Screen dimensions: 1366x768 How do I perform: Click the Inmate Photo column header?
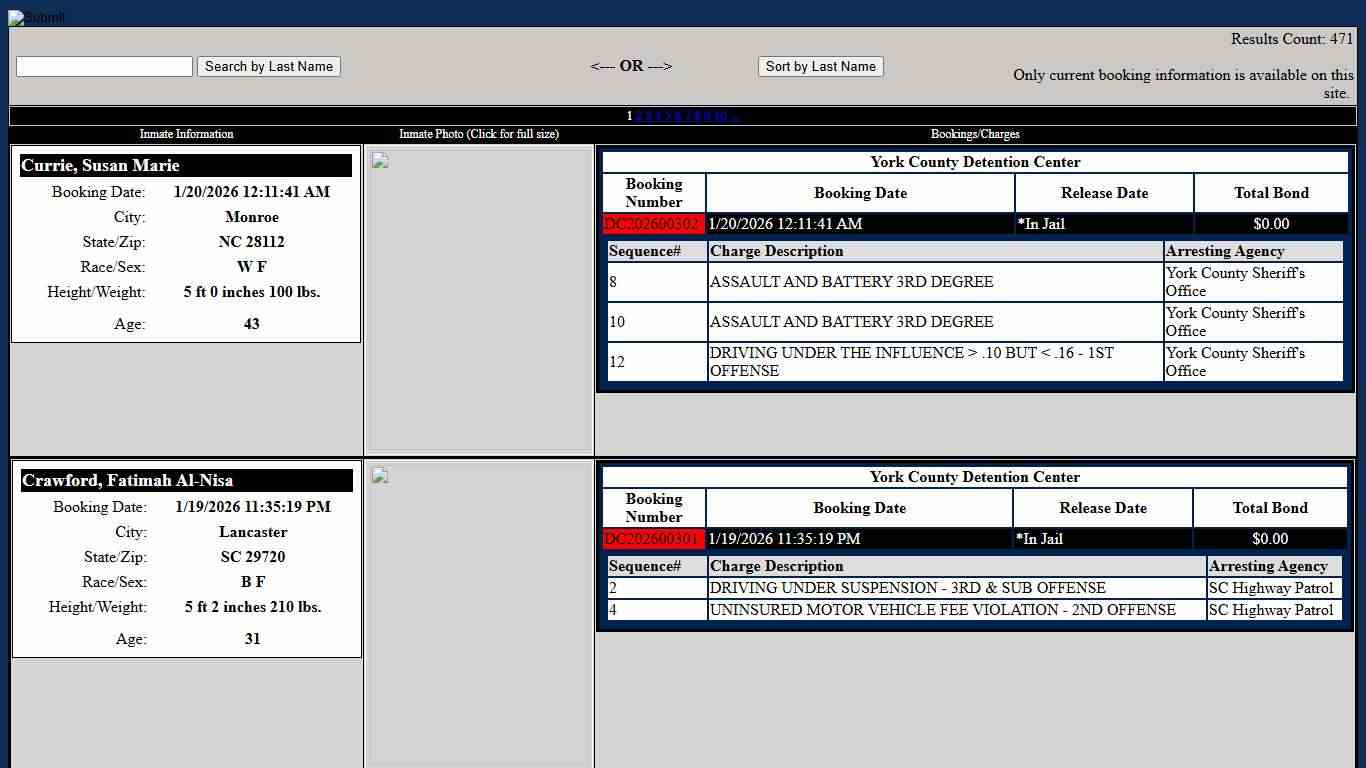[480, 133]
